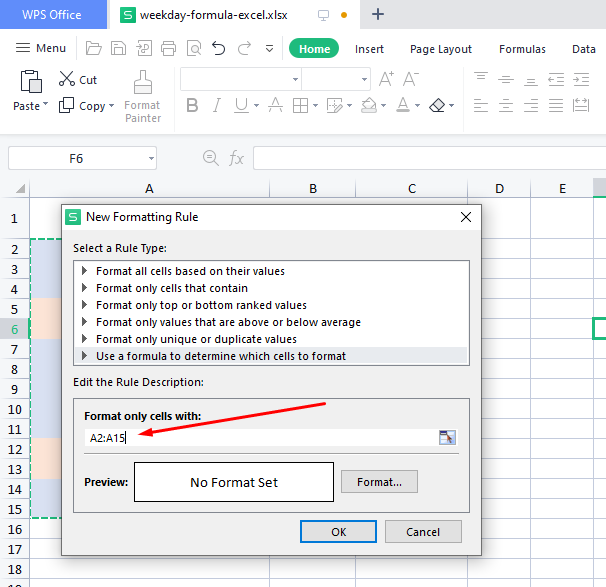Image resolution: width=606 pixels, height=587 pixels.
Task: Open the font size dropdown
Action: [364, 79]
